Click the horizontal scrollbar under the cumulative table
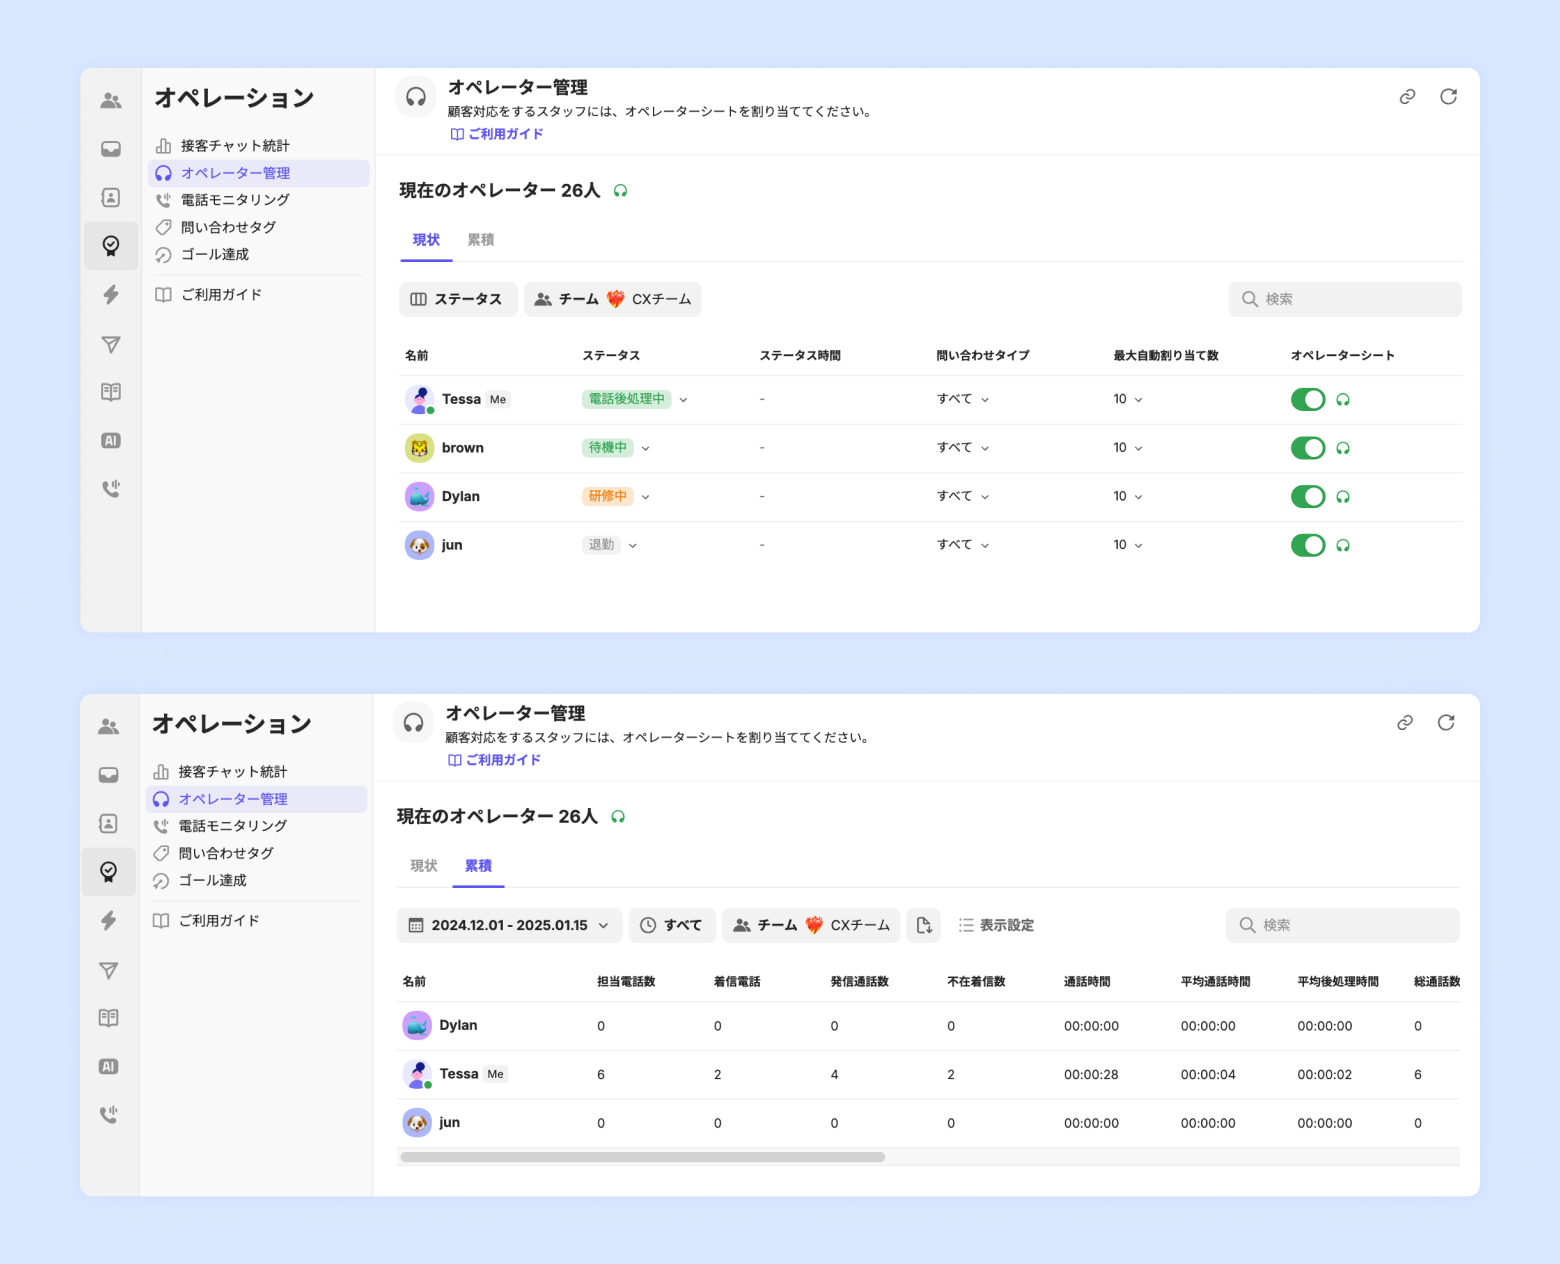 642,1157
